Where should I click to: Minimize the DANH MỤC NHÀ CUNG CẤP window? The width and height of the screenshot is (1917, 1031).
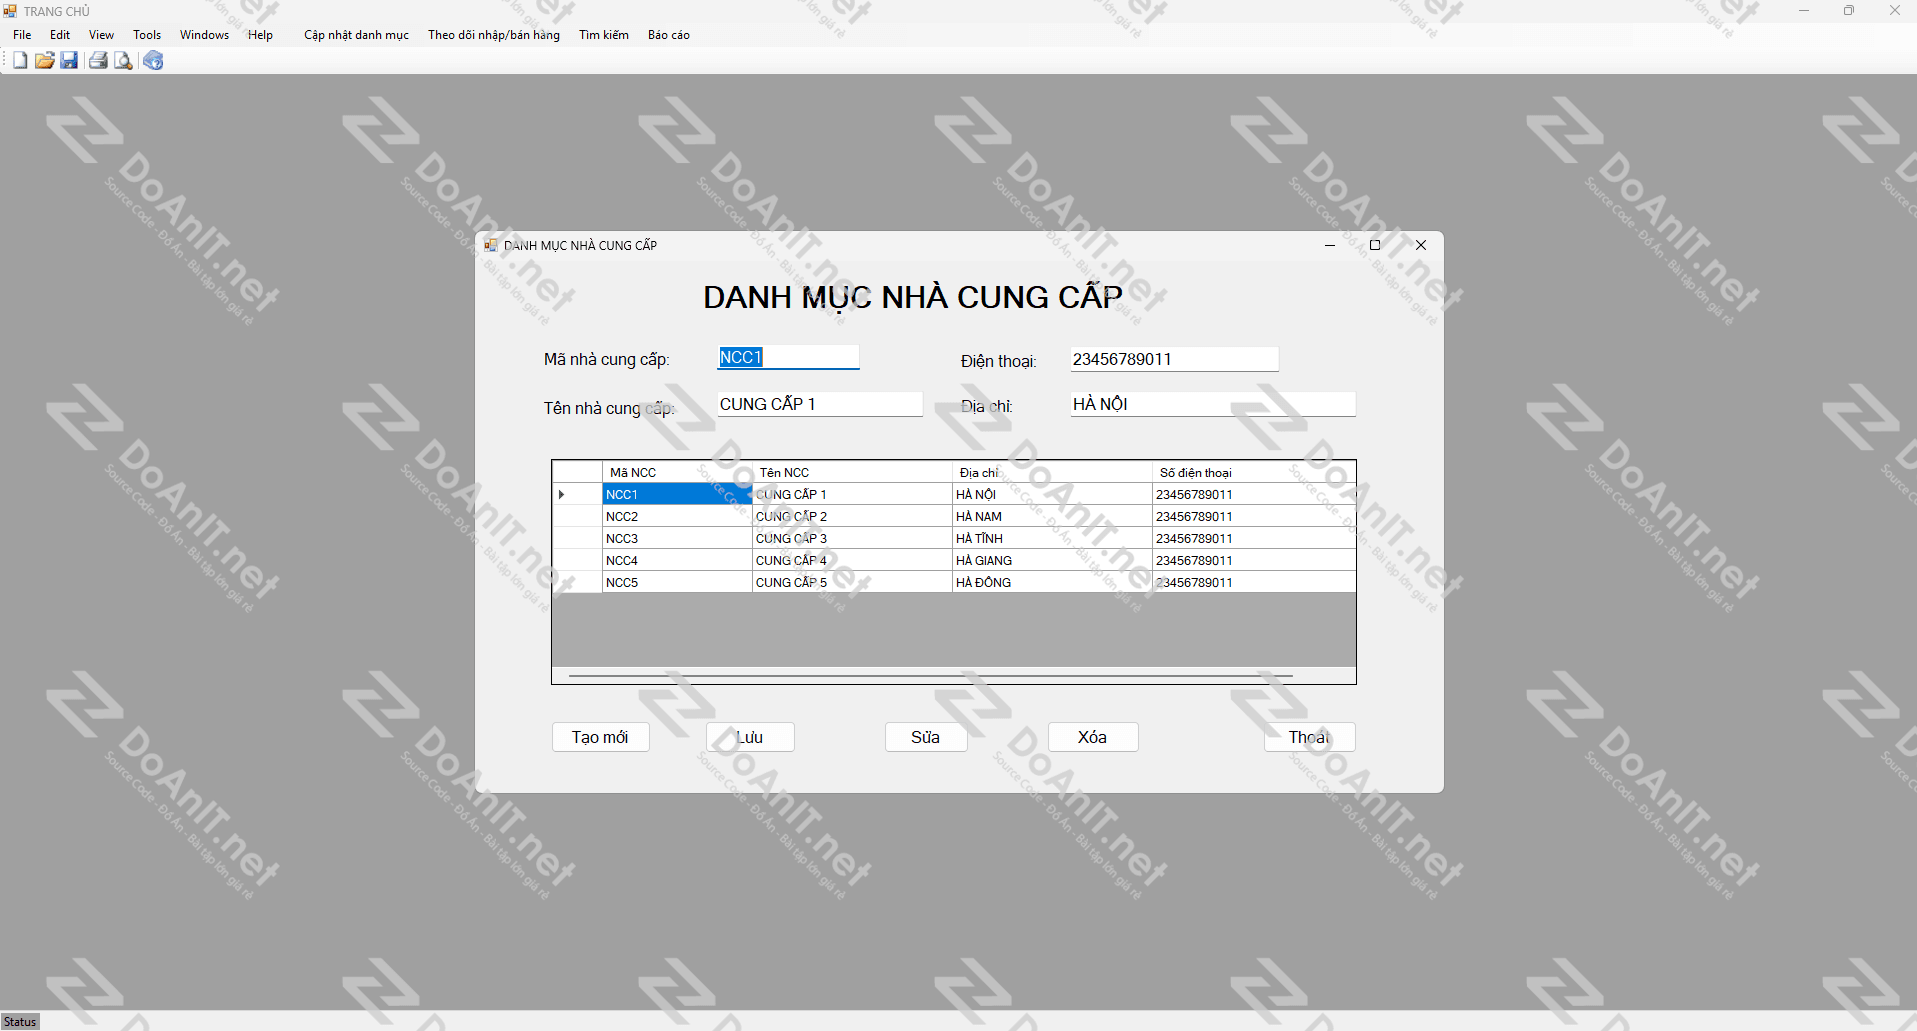pyautogui.click(x=1330, y=245)
